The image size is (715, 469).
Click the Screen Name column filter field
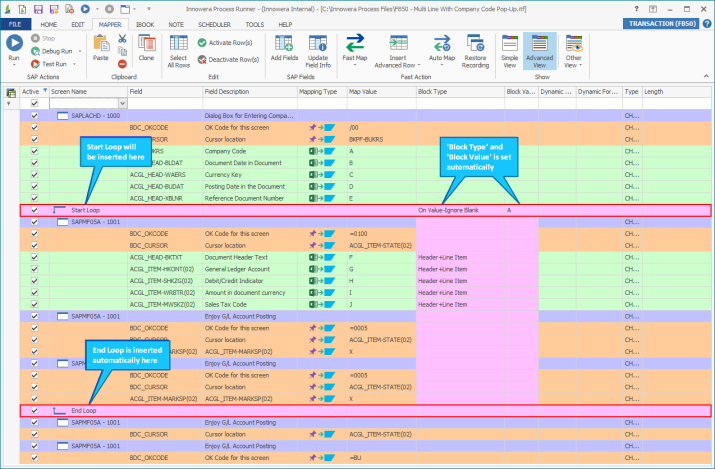[83, 103]
